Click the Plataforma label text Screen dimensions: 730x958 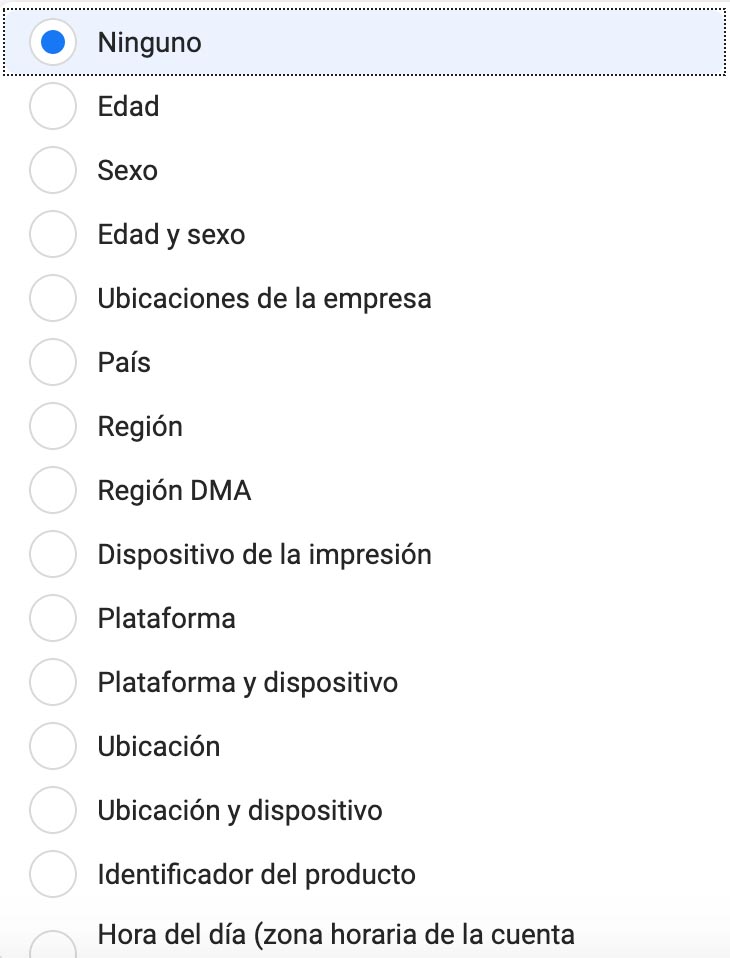point(166,618)
